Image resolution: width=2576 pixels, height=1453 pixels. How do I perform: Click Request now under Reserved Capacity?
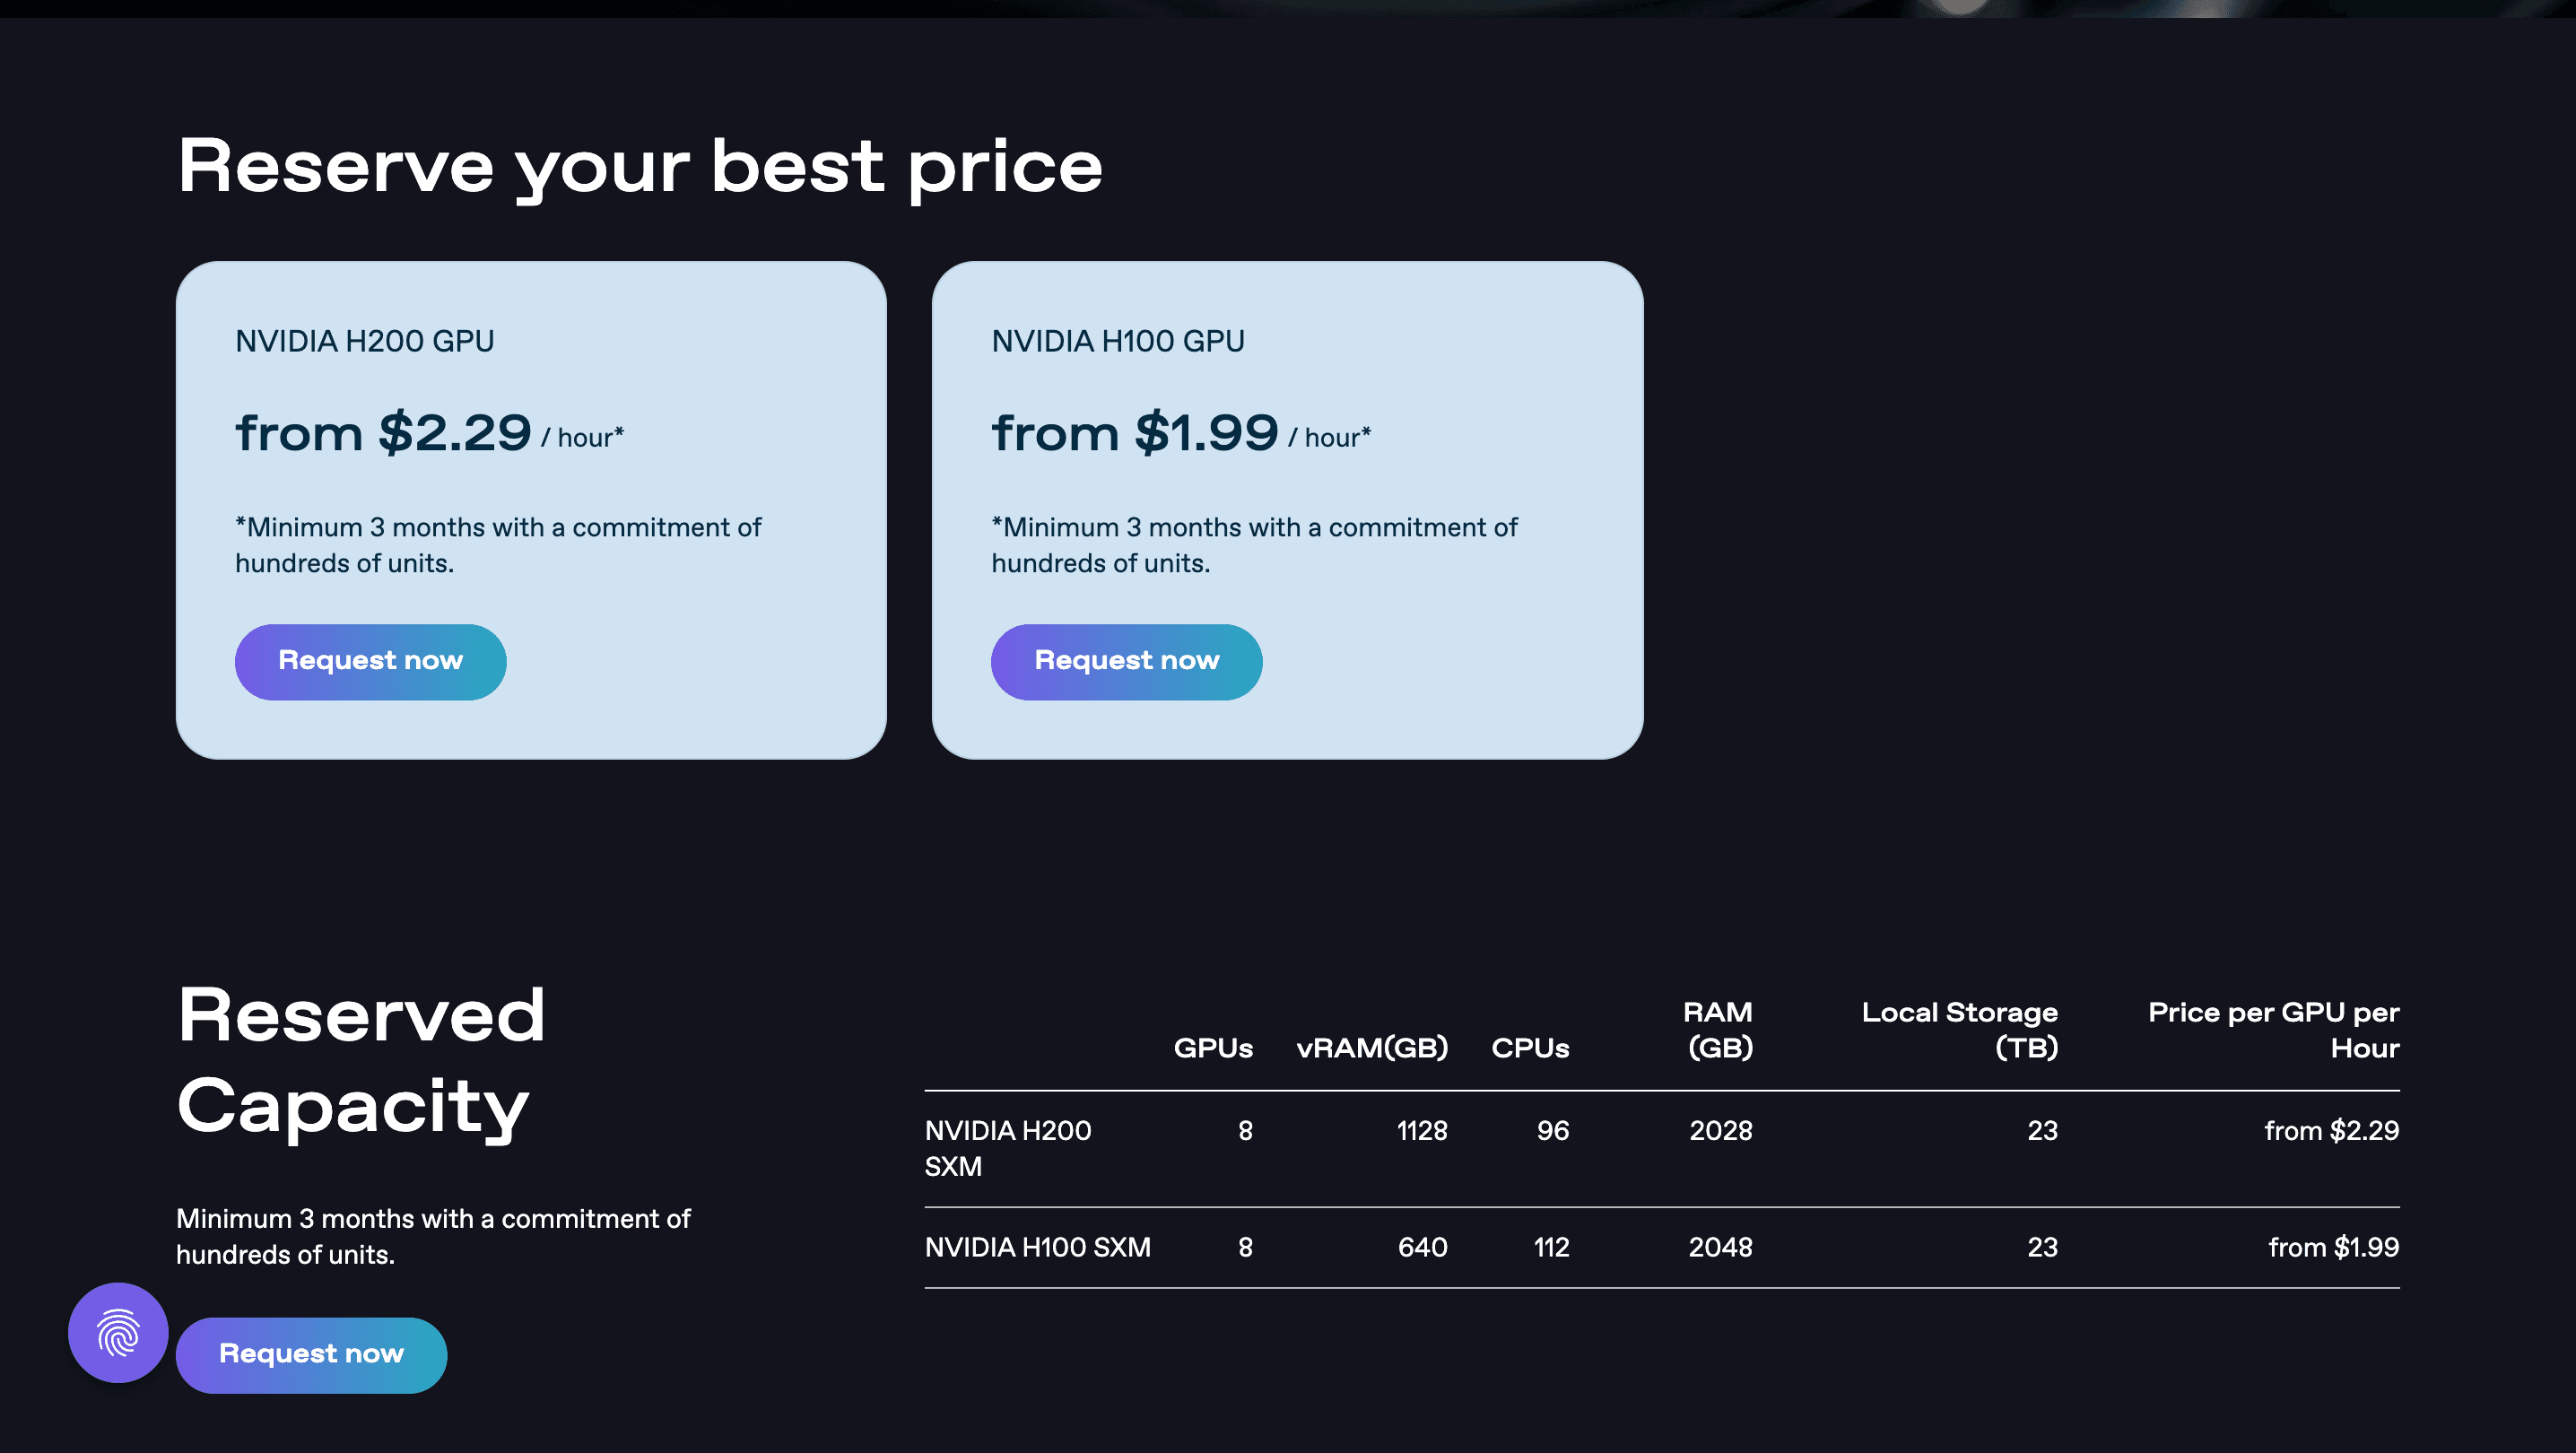311,1354
